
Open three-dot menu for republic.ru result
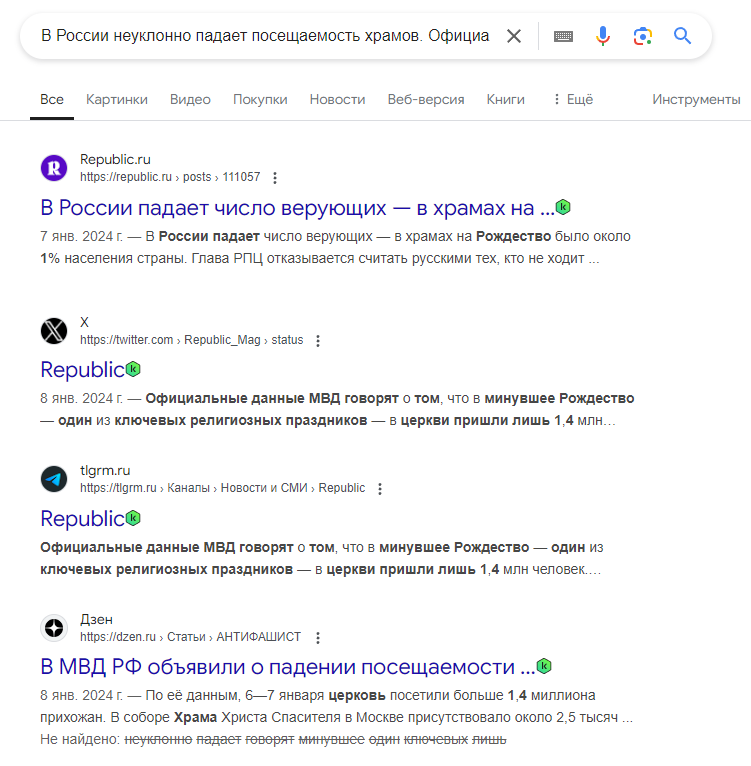pyautogui.click(x=275, y=178)
